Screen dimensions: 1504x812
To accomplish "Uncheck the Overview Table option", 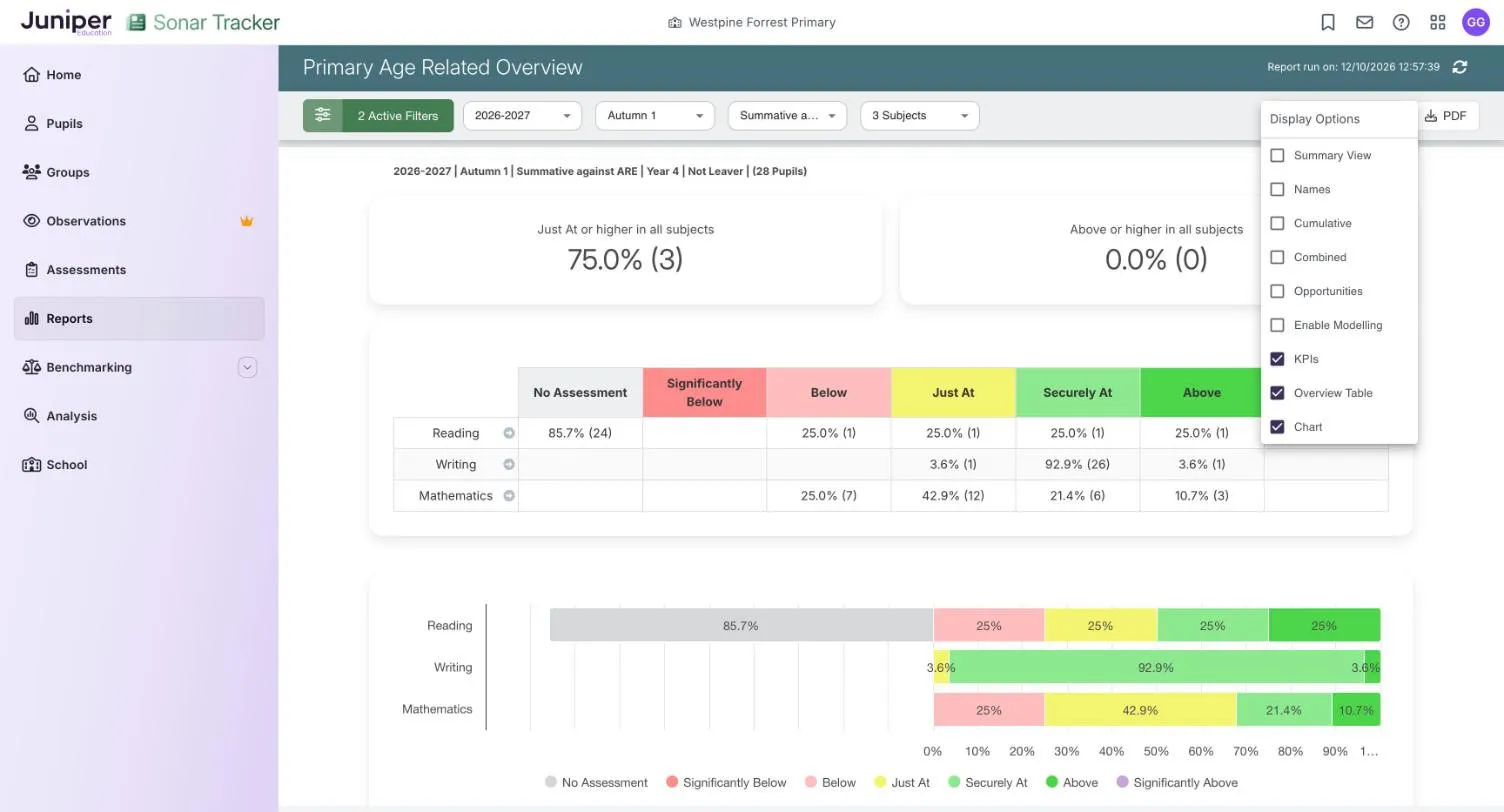I will [1277, 393].
